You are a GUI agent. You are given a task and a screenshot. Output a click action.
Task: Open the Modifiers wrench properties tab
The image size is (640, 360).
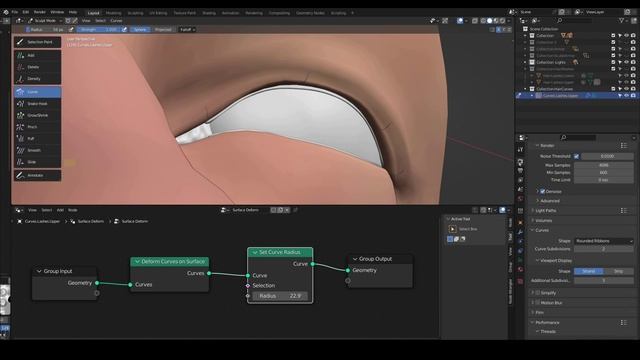[520, 232]
